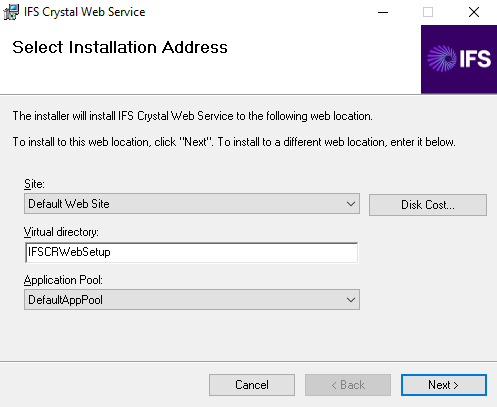The width and height of the screenshot is (497, 407).
Task: Click the text starting 'To install to this web location'
Action: (x=234, y=142)
